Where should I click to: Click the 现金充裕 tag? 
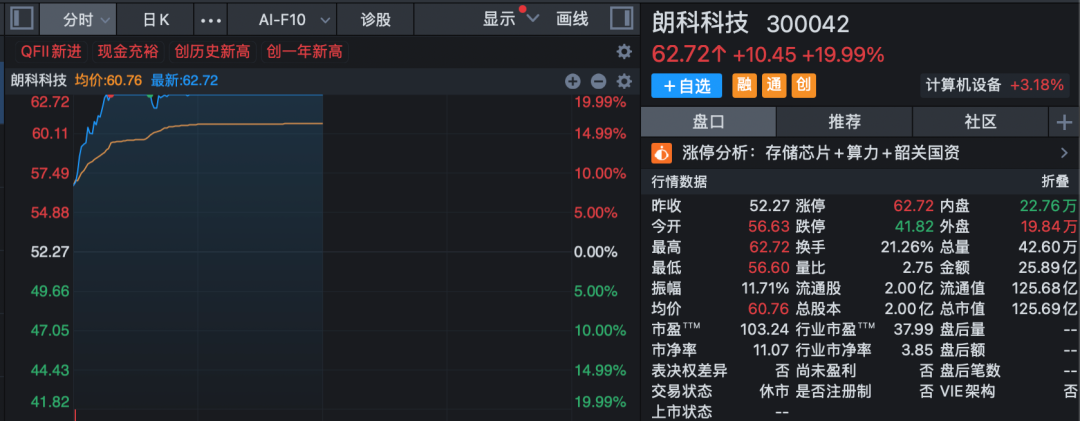click(128, 52)
